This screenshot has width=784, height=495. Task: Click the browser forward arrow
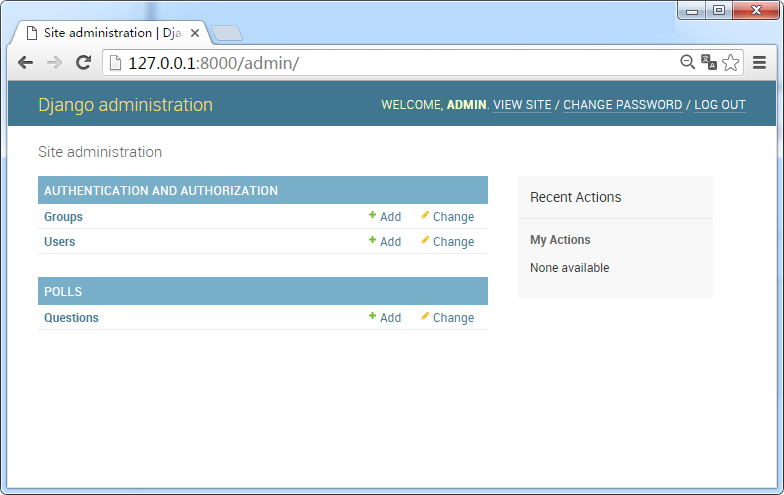pos(54,62)
